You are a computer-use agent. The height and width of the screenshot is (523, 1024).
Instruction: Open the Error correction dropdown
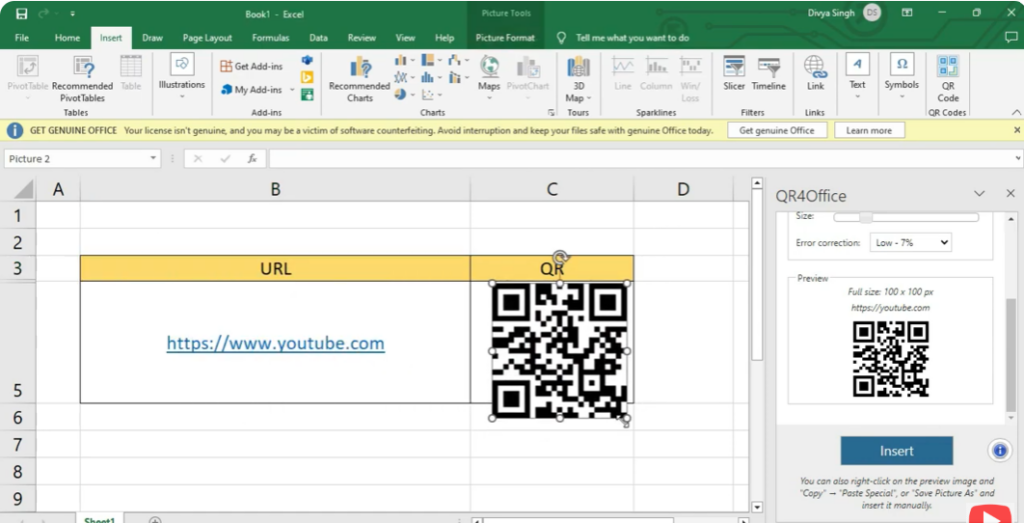(x=910, y=243)
